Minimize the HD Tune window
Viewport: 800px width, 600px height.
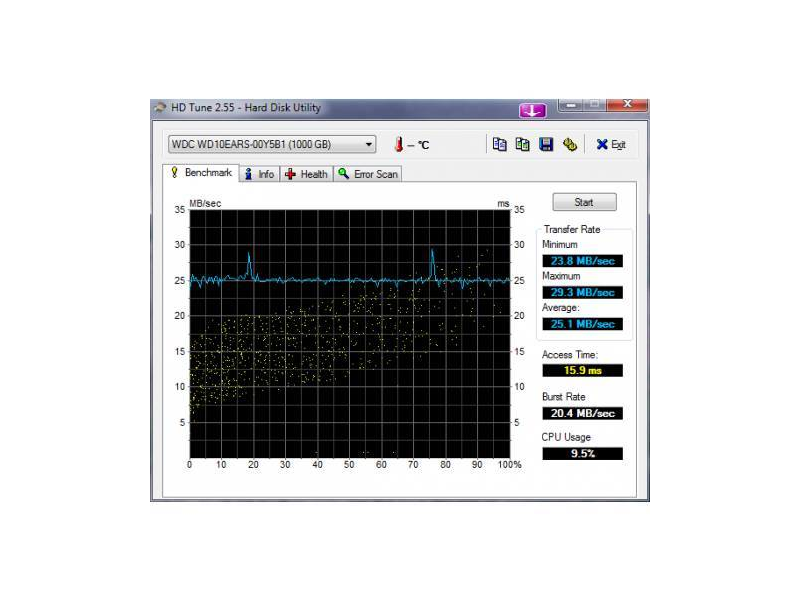pos(571,105)
